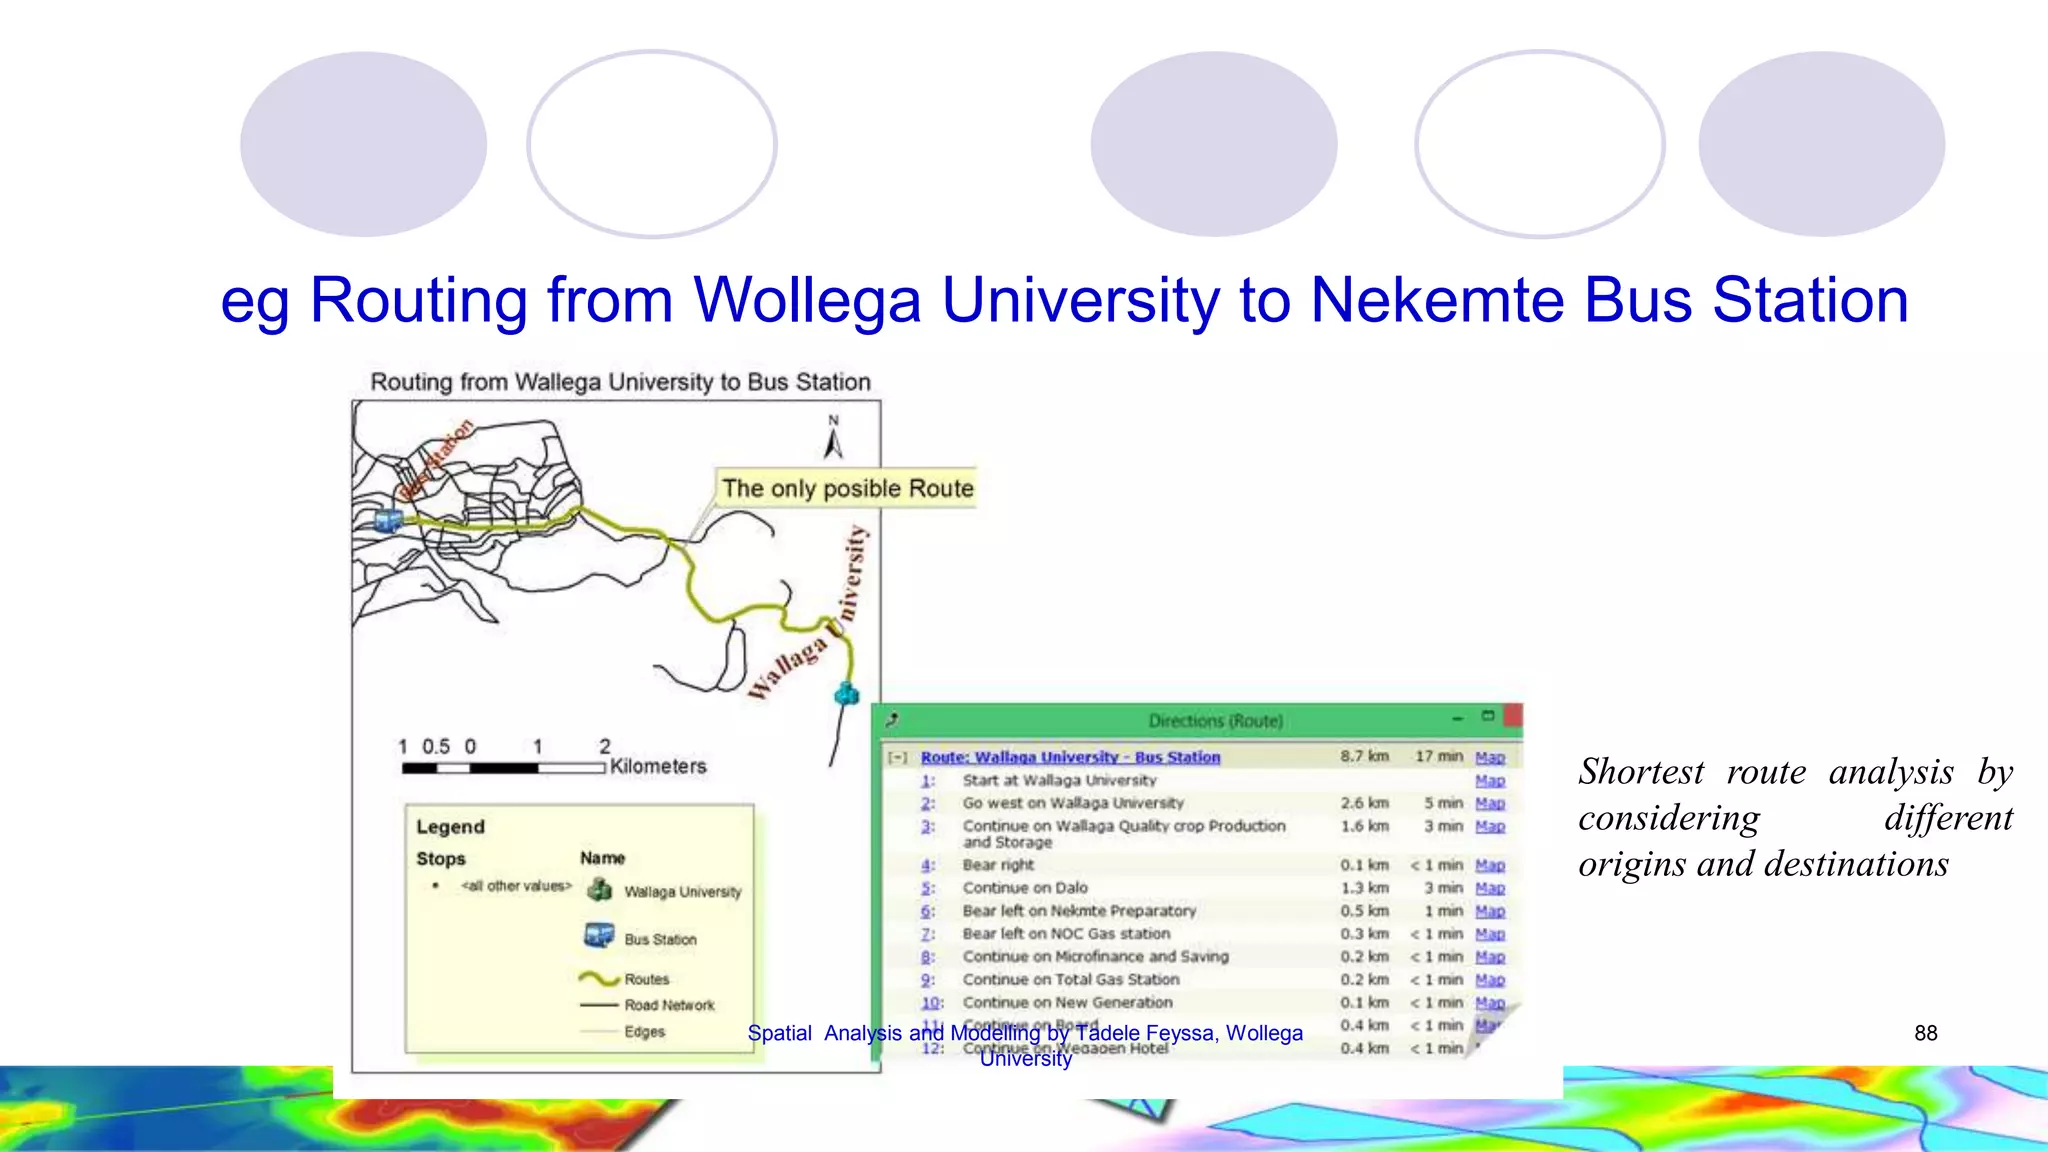
Task: Click the Directions window's title bar icon
Action: click(x=892, y=720)
